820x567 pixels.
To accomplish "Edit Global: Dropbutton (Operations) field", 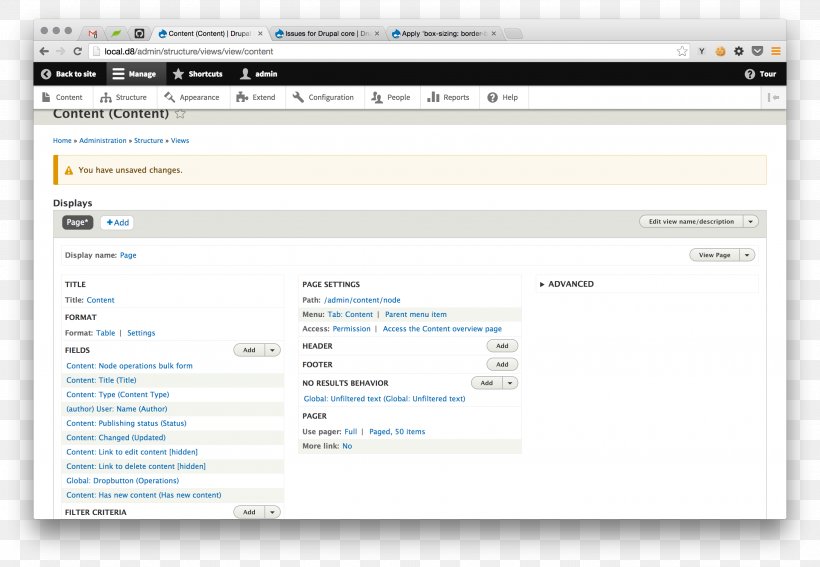I will 122,480.
